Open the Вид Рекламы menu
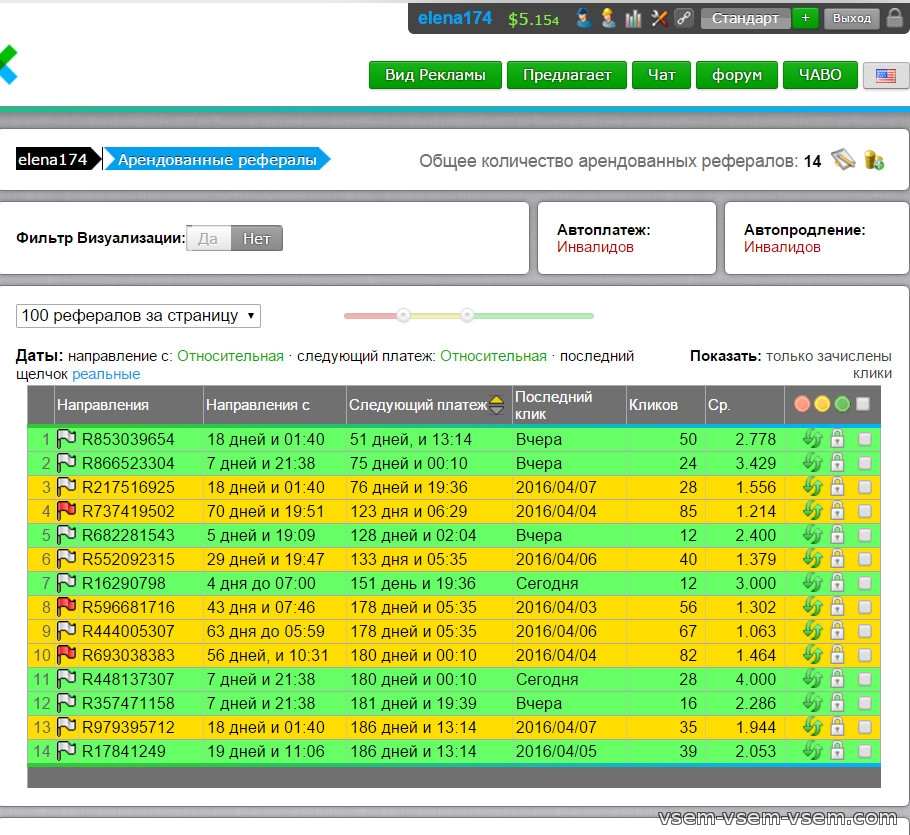The image size is (910, 835). 435,75
